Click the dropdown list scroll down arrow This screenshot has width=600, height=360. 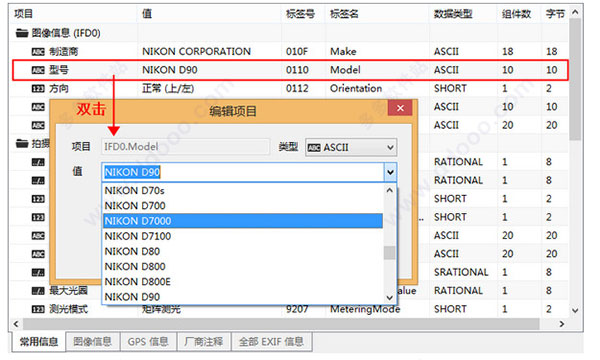[x=390, y=298]
